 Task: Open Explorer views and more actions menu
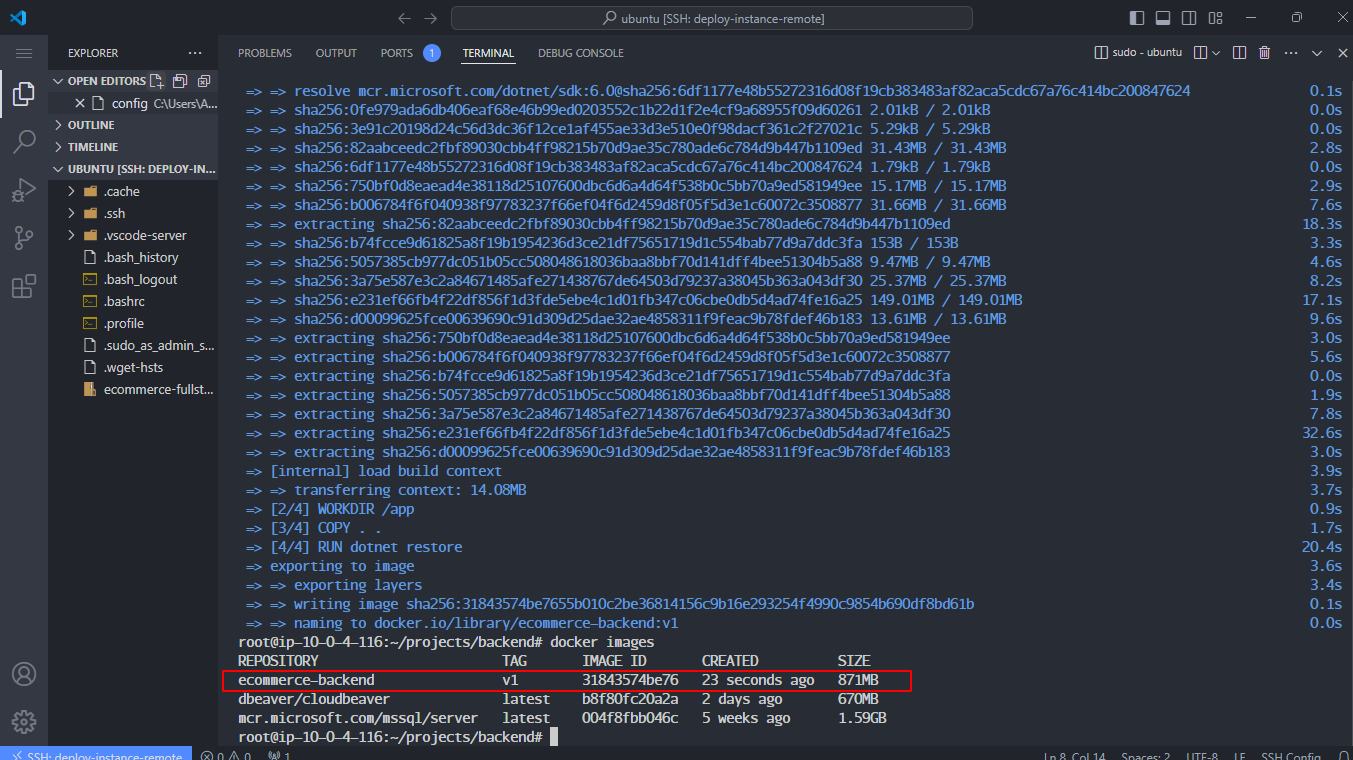(x=194, y=53)
